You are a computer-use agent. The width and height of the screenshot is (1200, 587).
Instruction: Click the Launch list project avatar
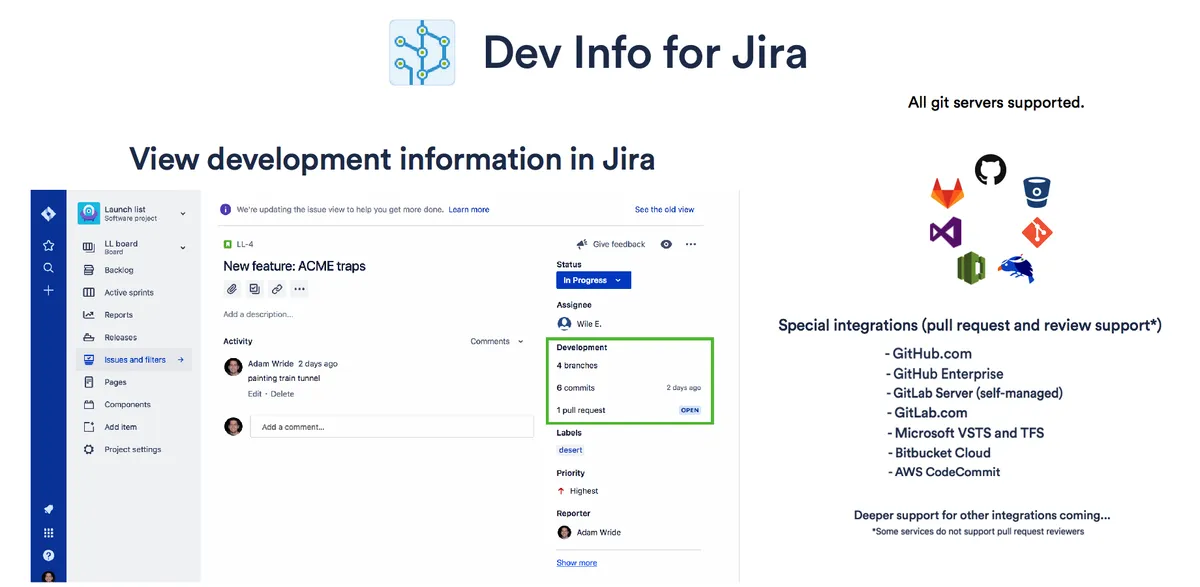click(89, 213)
